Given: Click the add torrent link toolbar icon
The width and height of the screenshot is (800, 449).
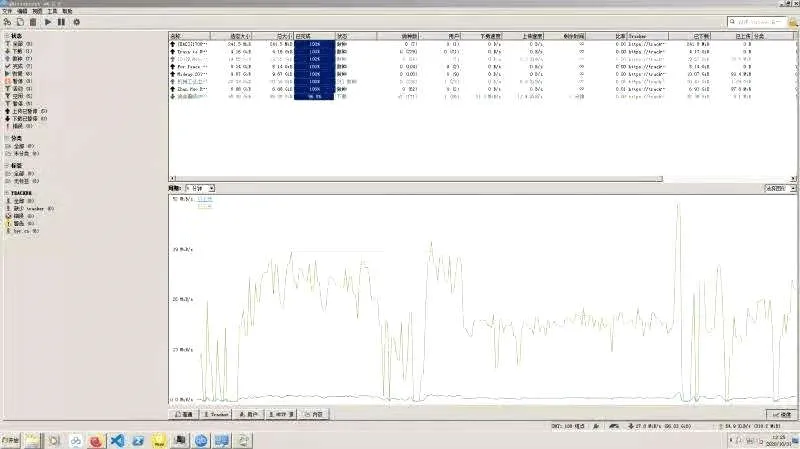Looking at the screenshot, I should pyautogui.click(x=8, y=21).
